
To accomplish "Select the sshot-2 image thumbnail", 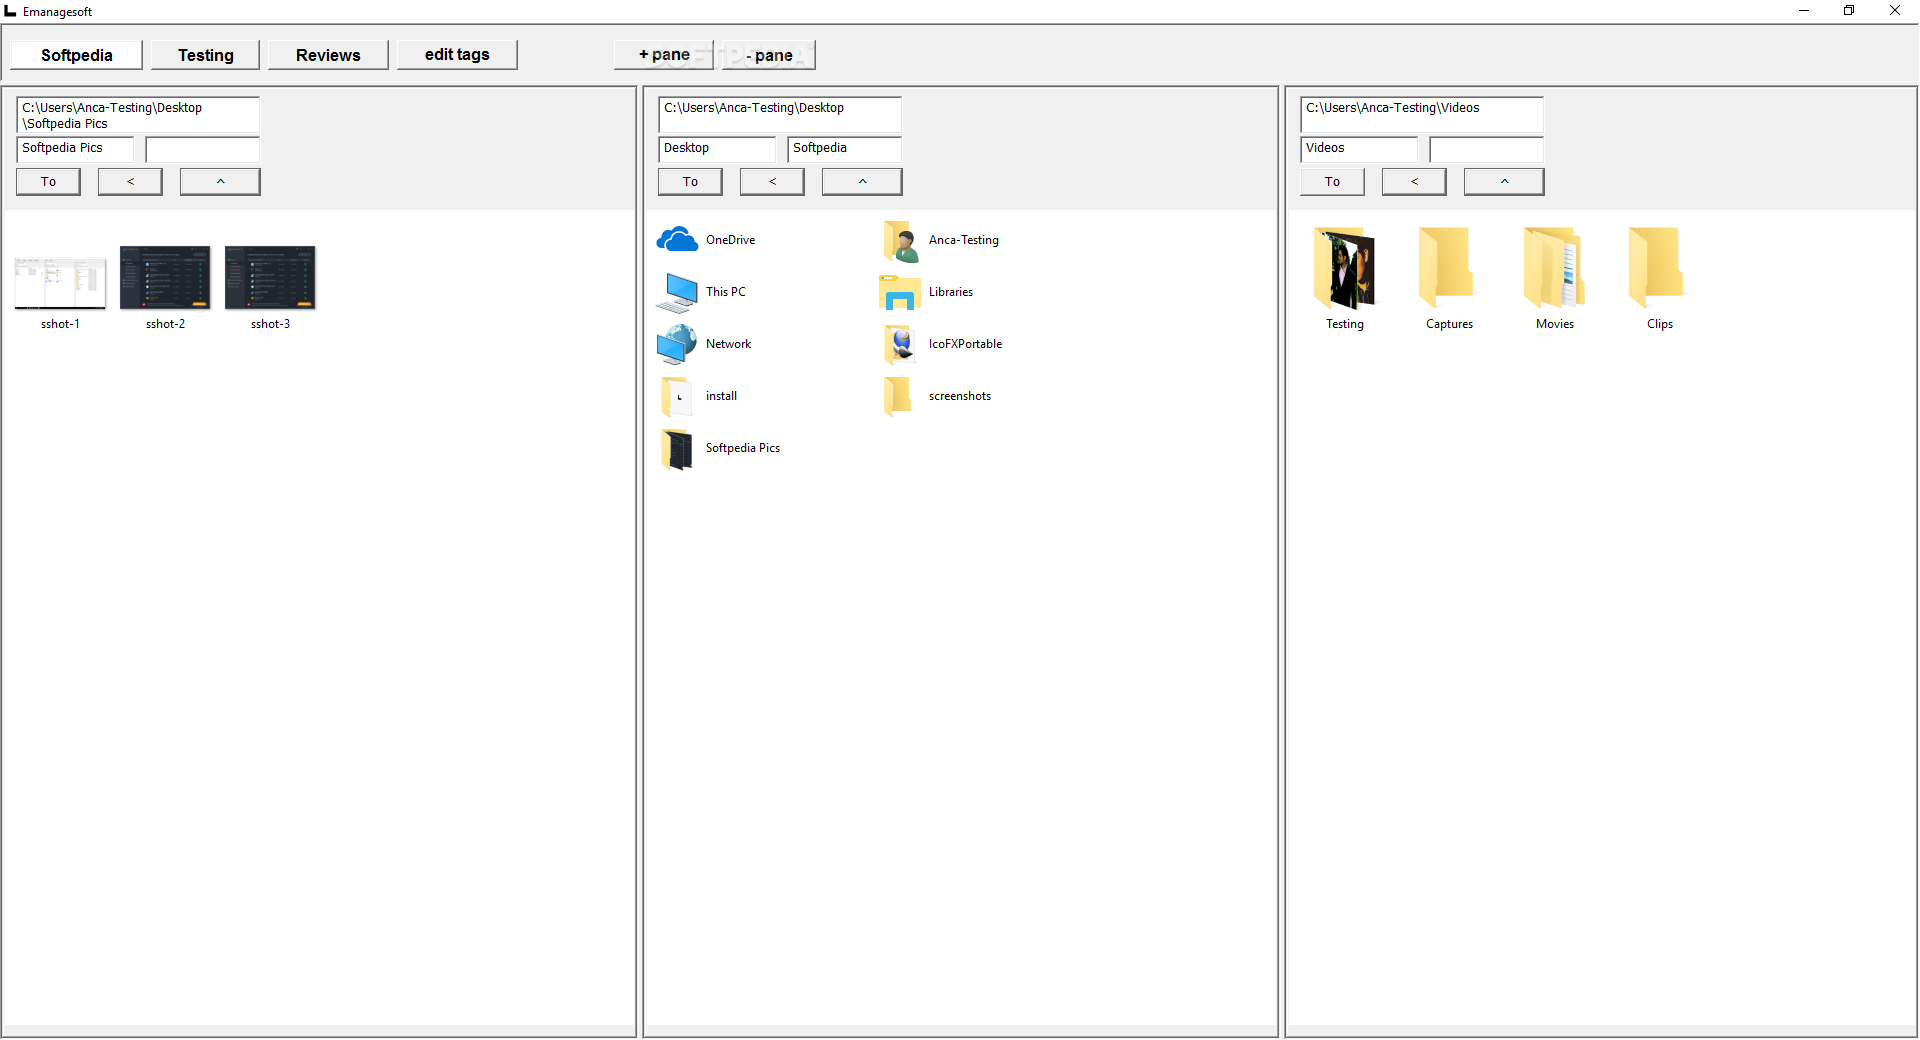I will pos(165,277).
